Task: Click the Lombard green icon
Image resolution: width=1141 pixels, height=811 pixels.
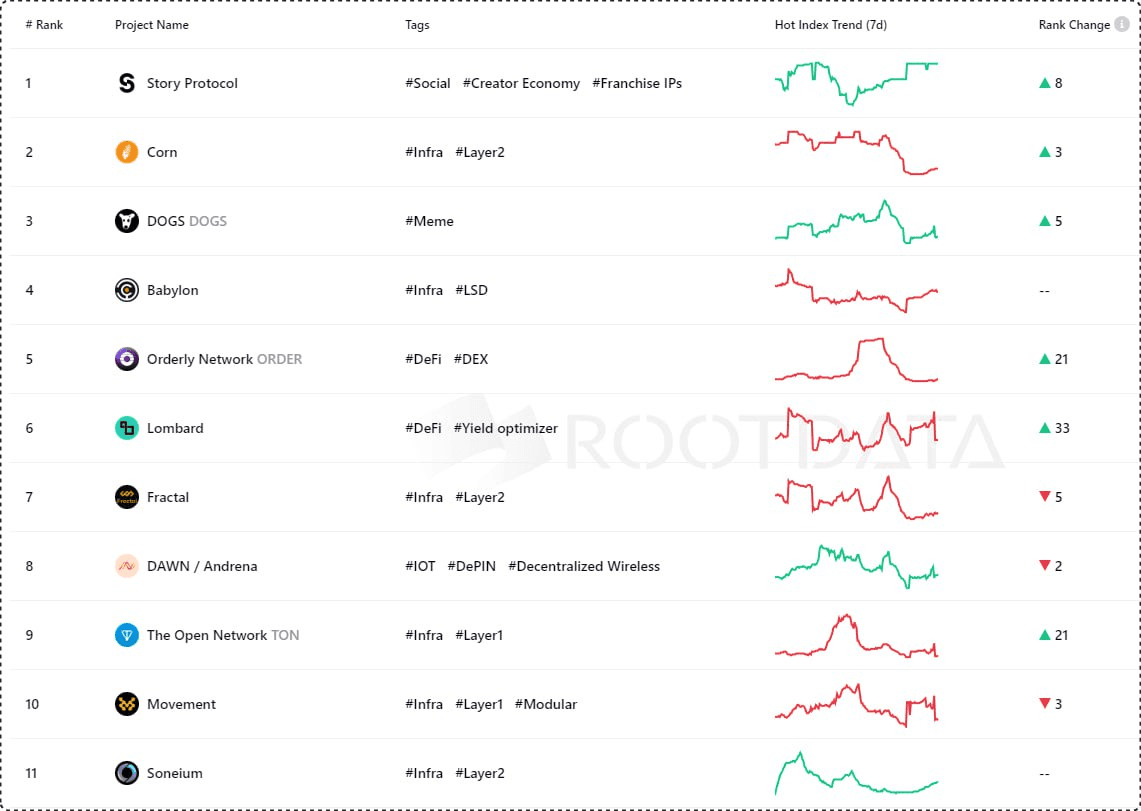Action: click(x=127, y=428)
